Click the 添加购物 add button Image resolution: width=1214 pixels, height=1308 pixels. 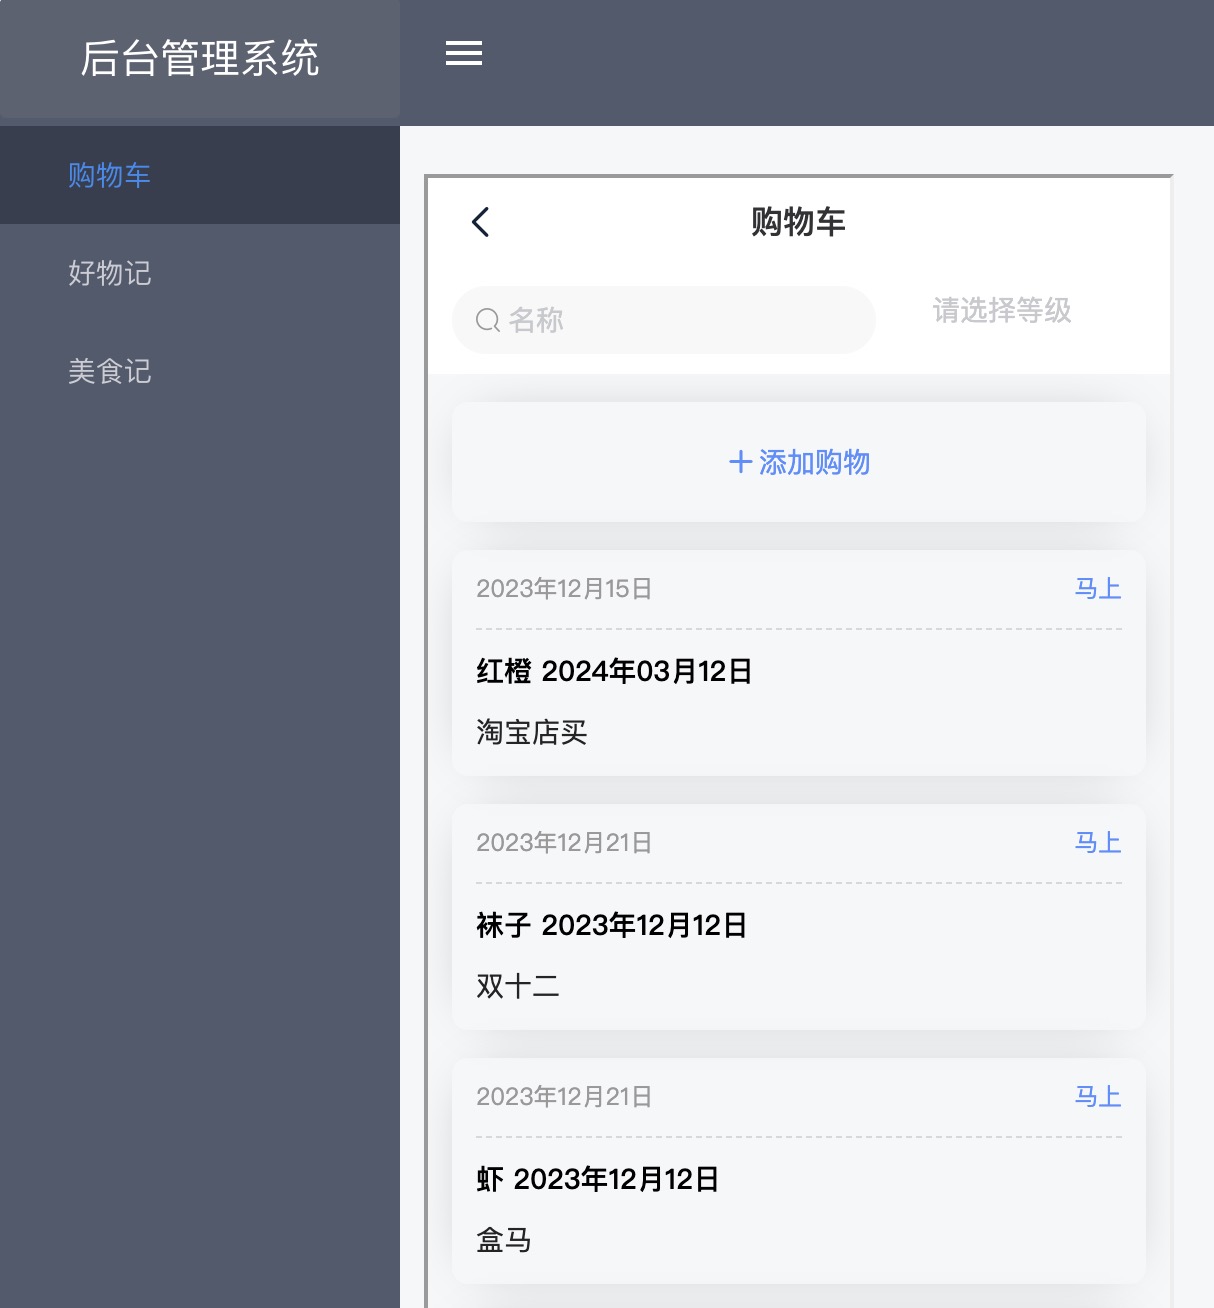[x=799, y=462]
